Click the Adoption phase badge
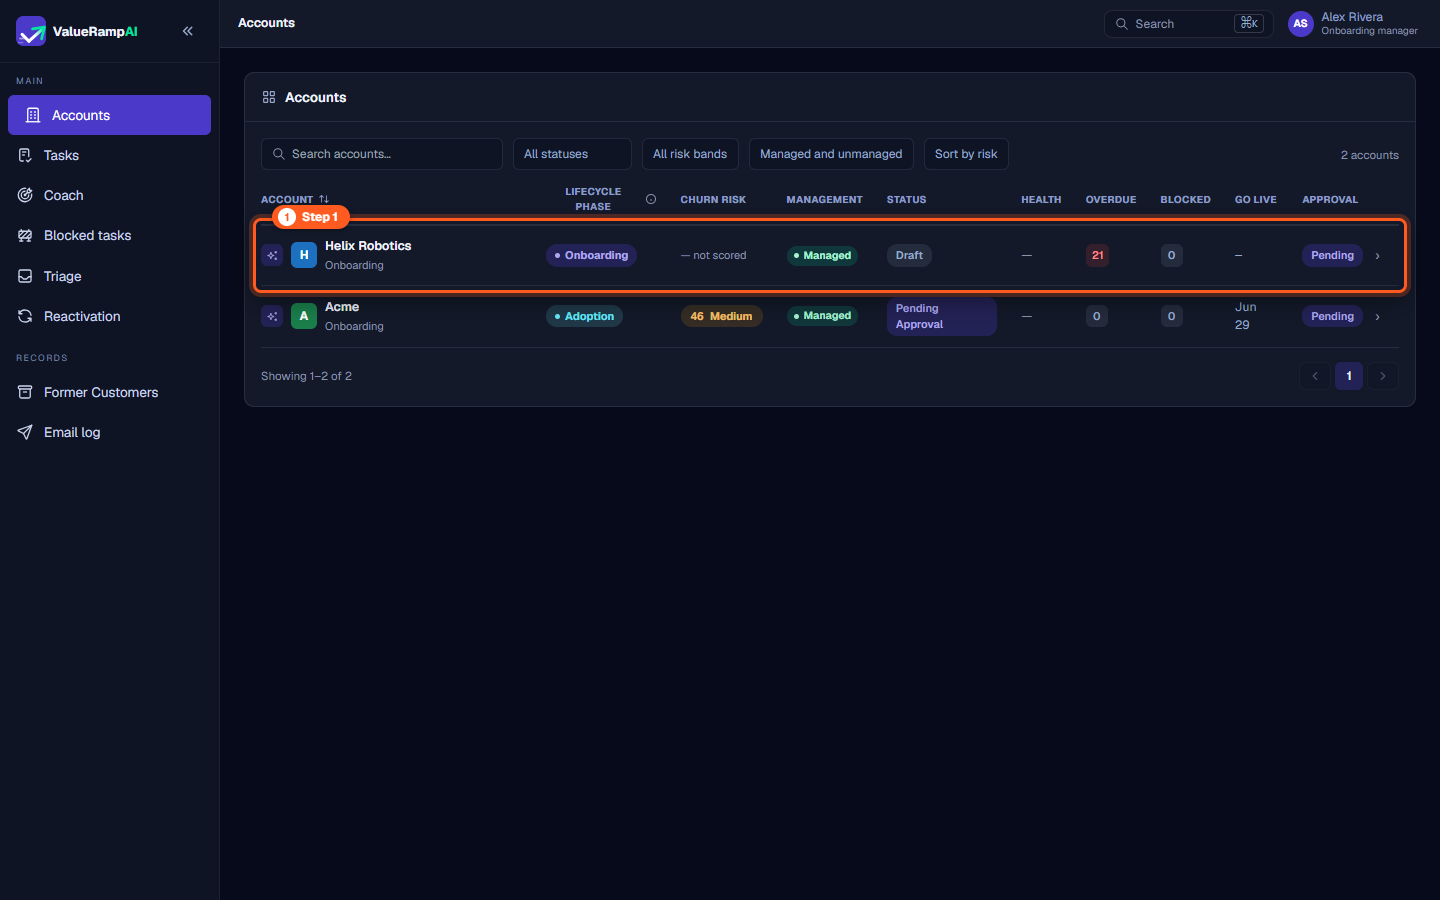The image size is (1440, 900). click(584, 316)
